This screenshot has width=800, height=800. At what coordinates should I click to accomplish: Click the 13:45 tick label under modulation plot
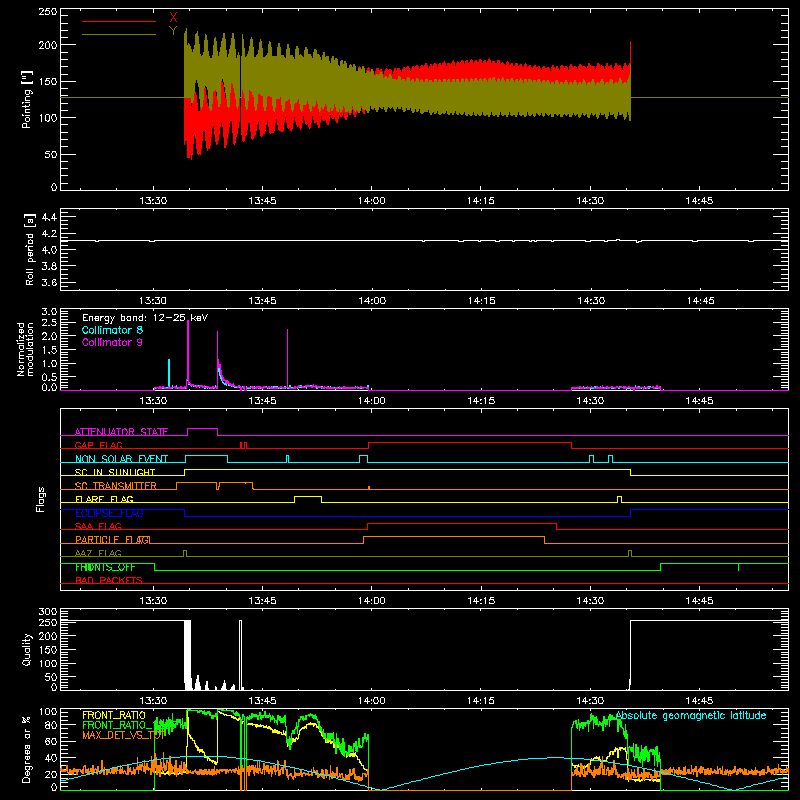[x=262, y=401]
